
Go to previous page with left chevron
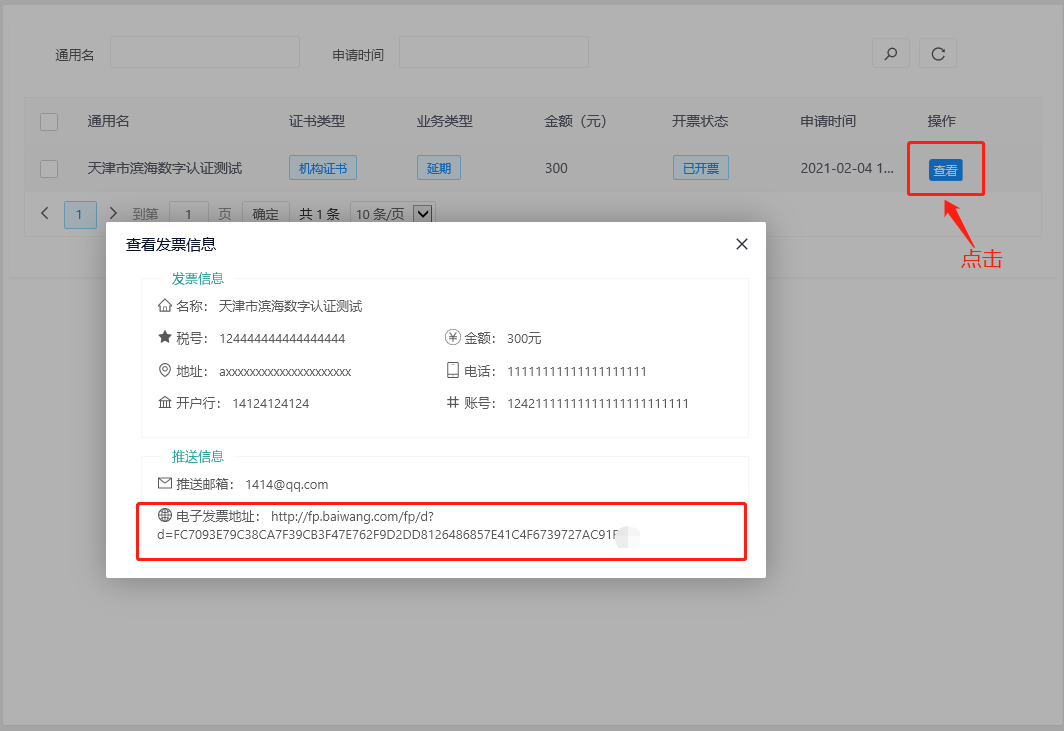(45, 214)
